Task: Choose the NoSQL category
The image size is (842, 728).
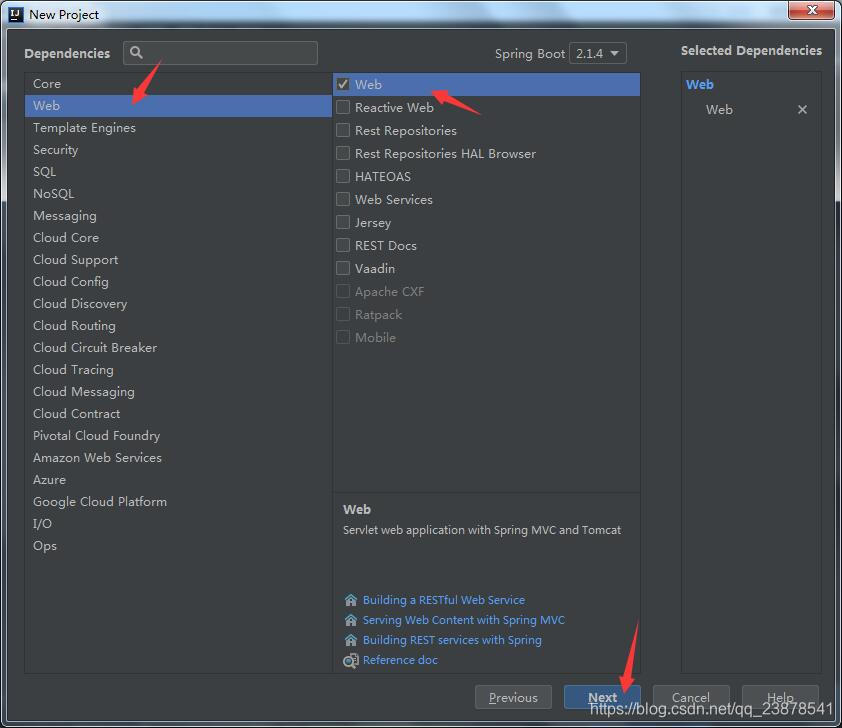Action: (x=178, y=194)
